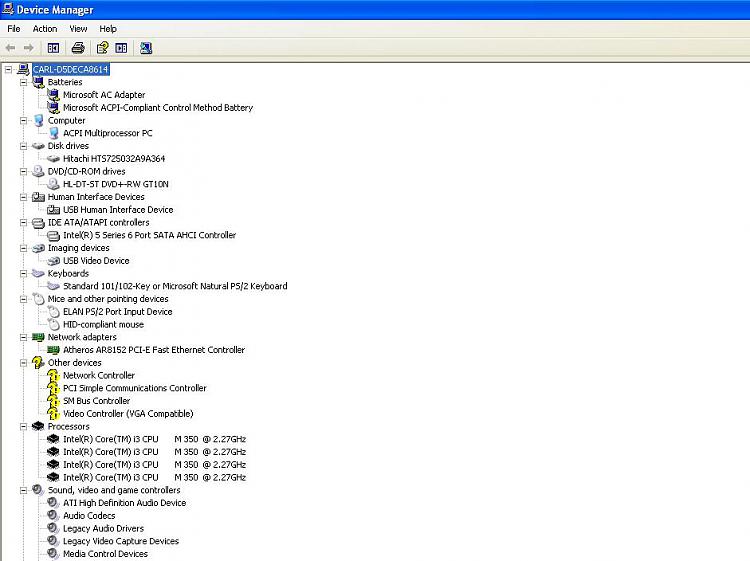The image size is (750, 561).
Task: Click the Legacy Audio Drivers icon
Action: point(54,528)
